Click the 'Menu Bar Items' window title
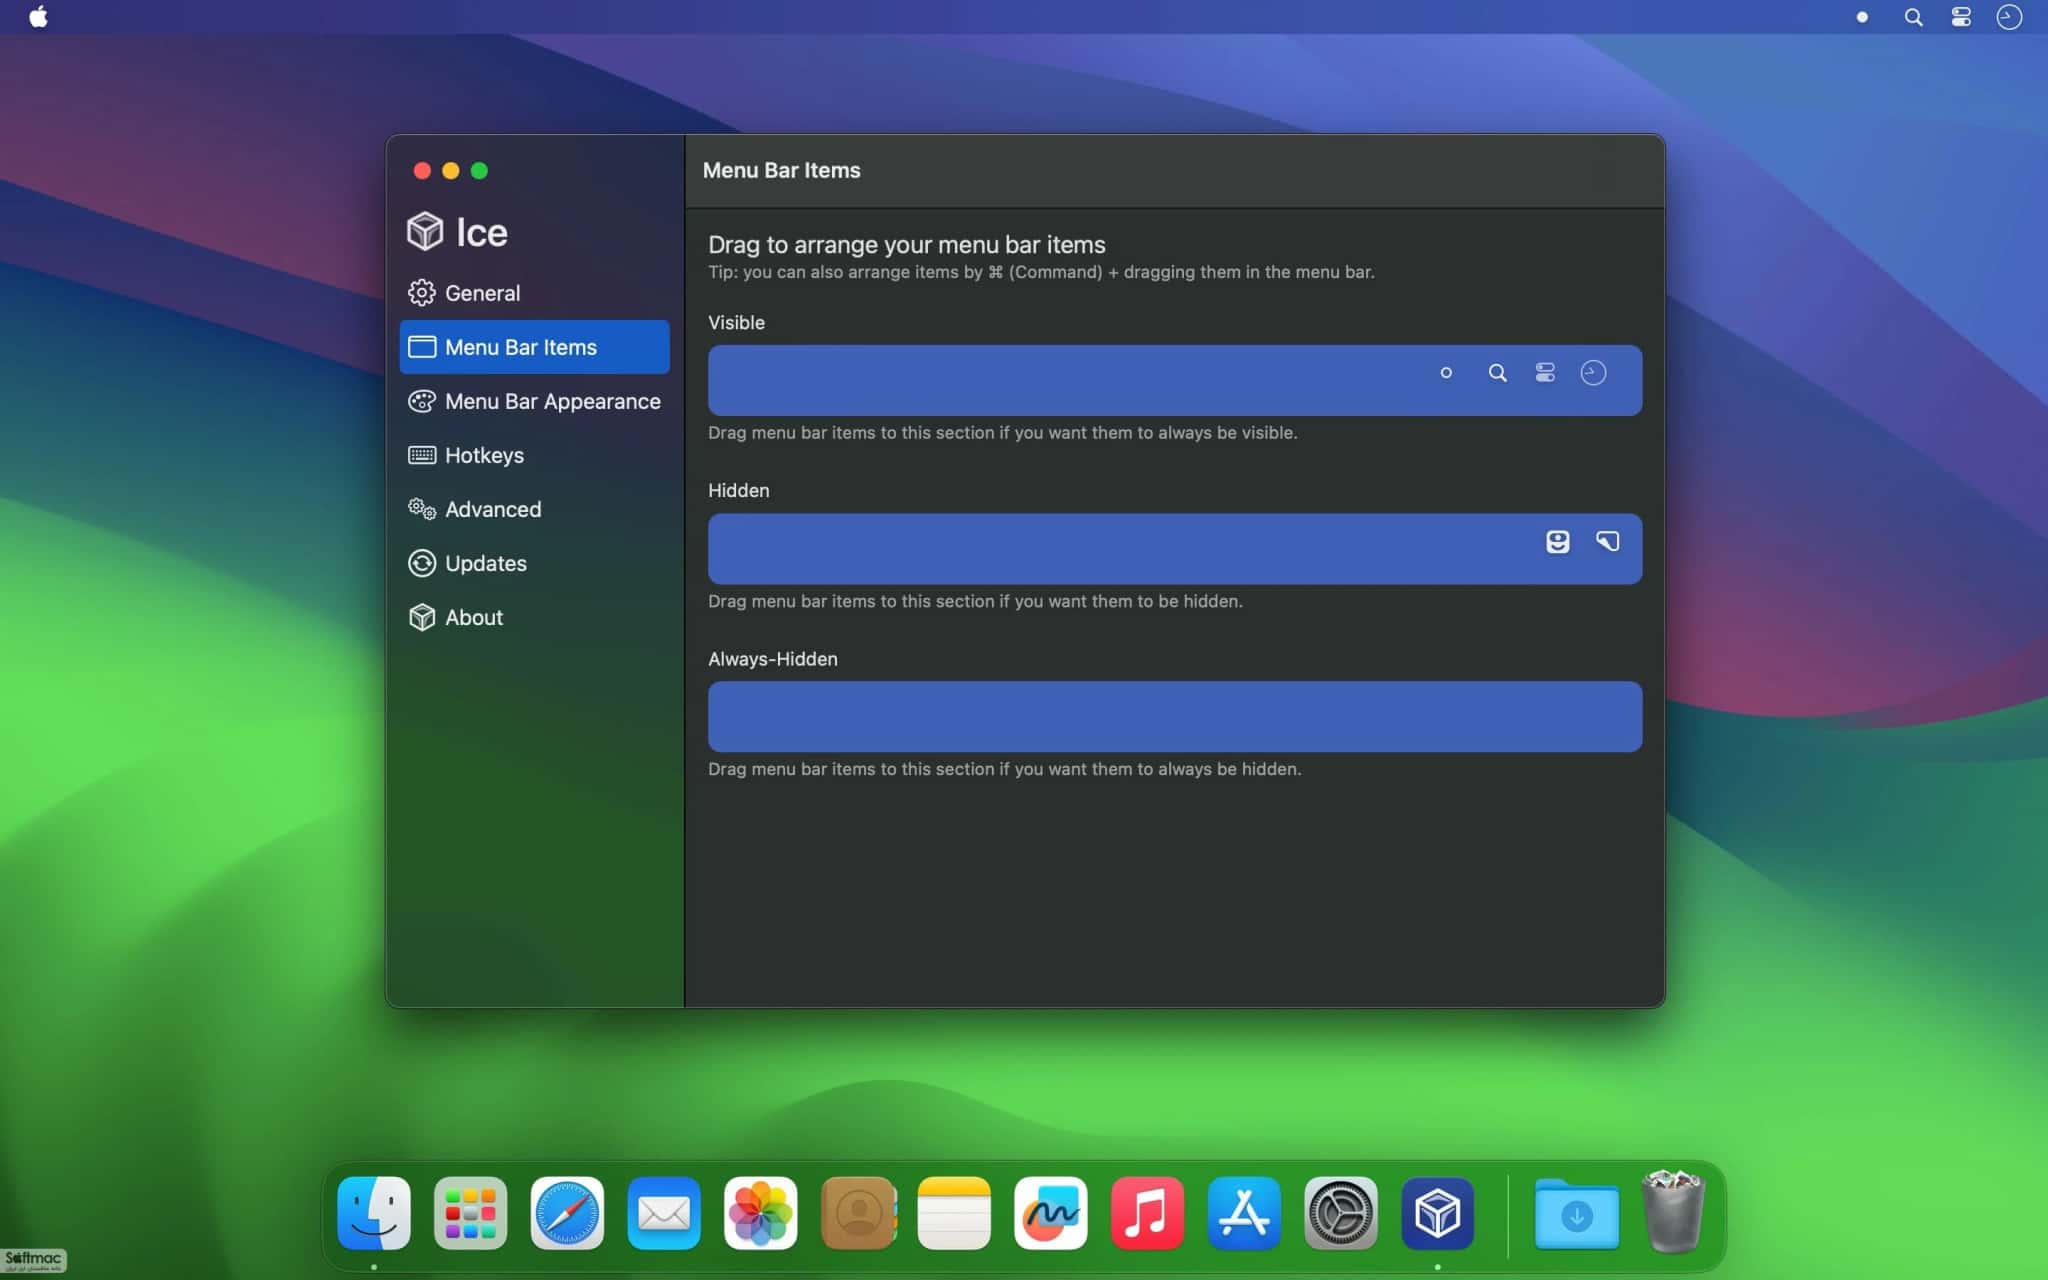Image resolution: width=2048 pixels, height=1280 pixels. tap(781, 170)
